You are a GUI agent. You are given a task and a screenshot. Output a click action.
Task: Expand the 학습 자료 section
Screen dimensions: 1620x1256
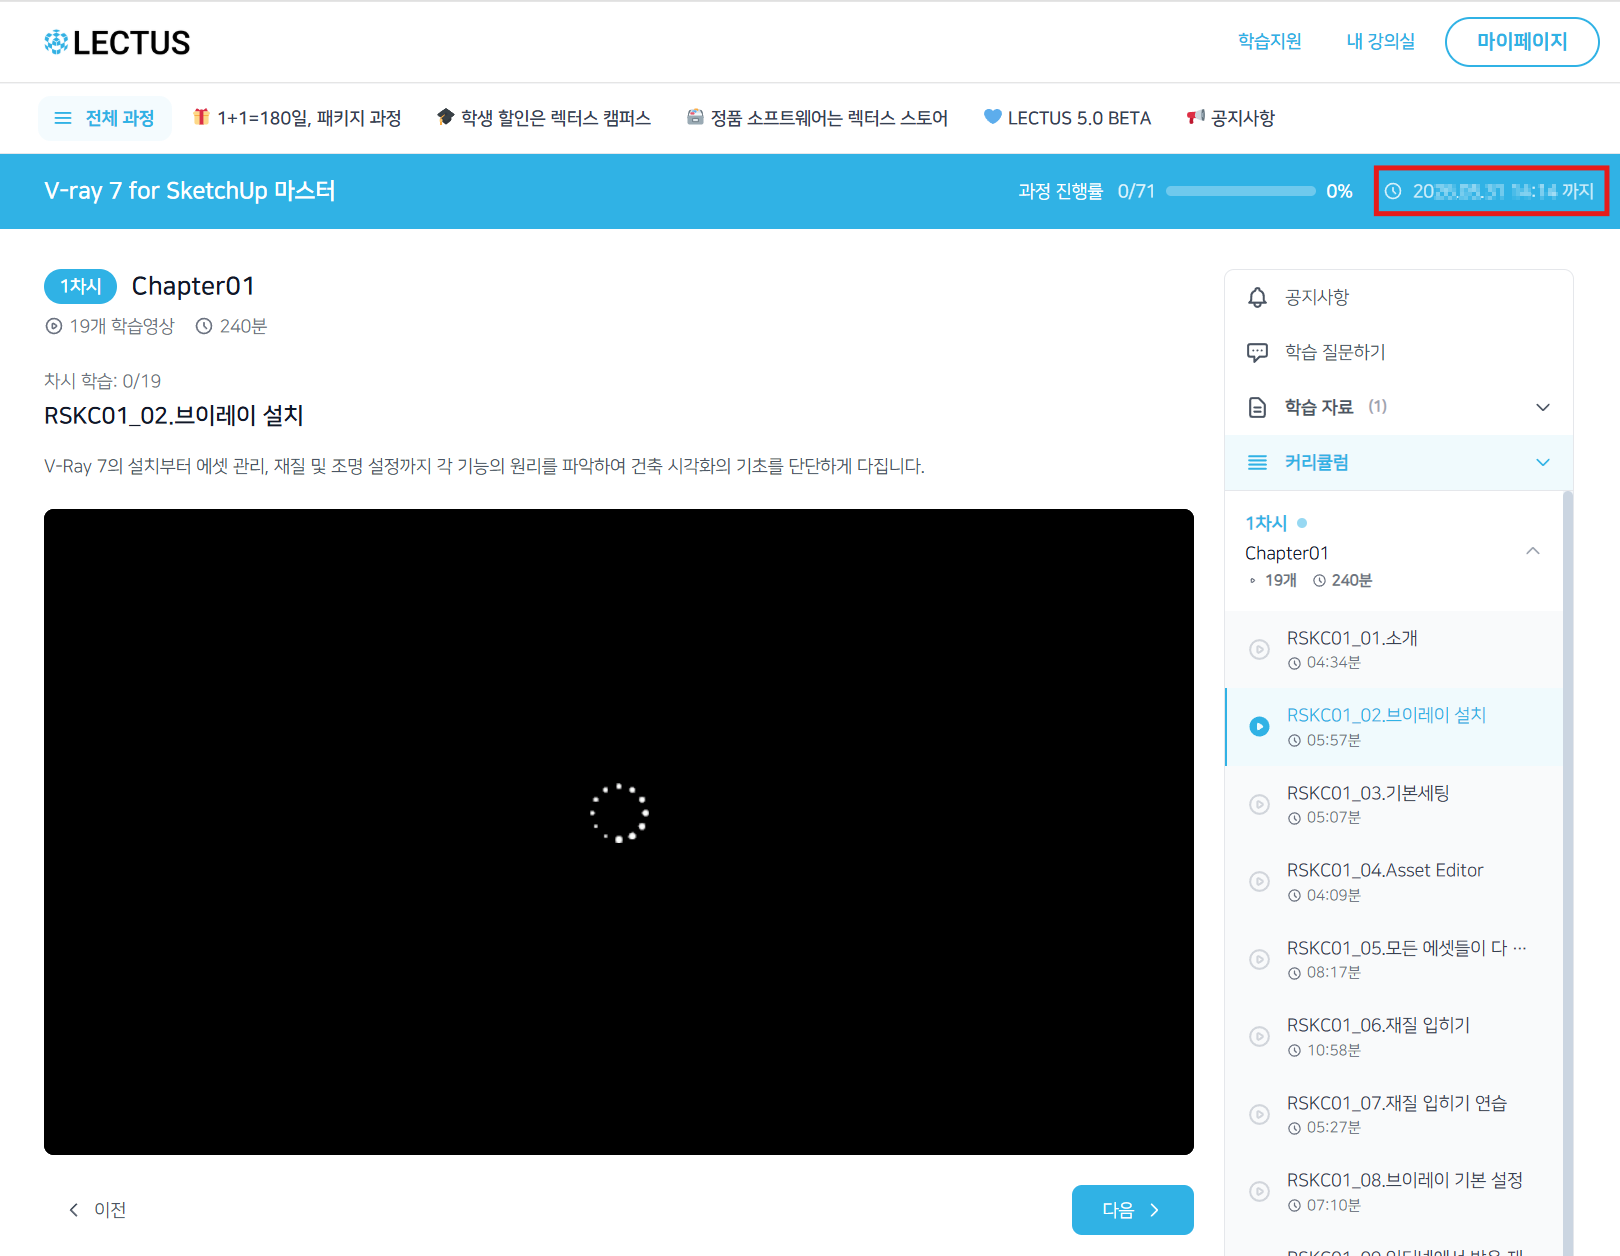[x=1399, y=407]
